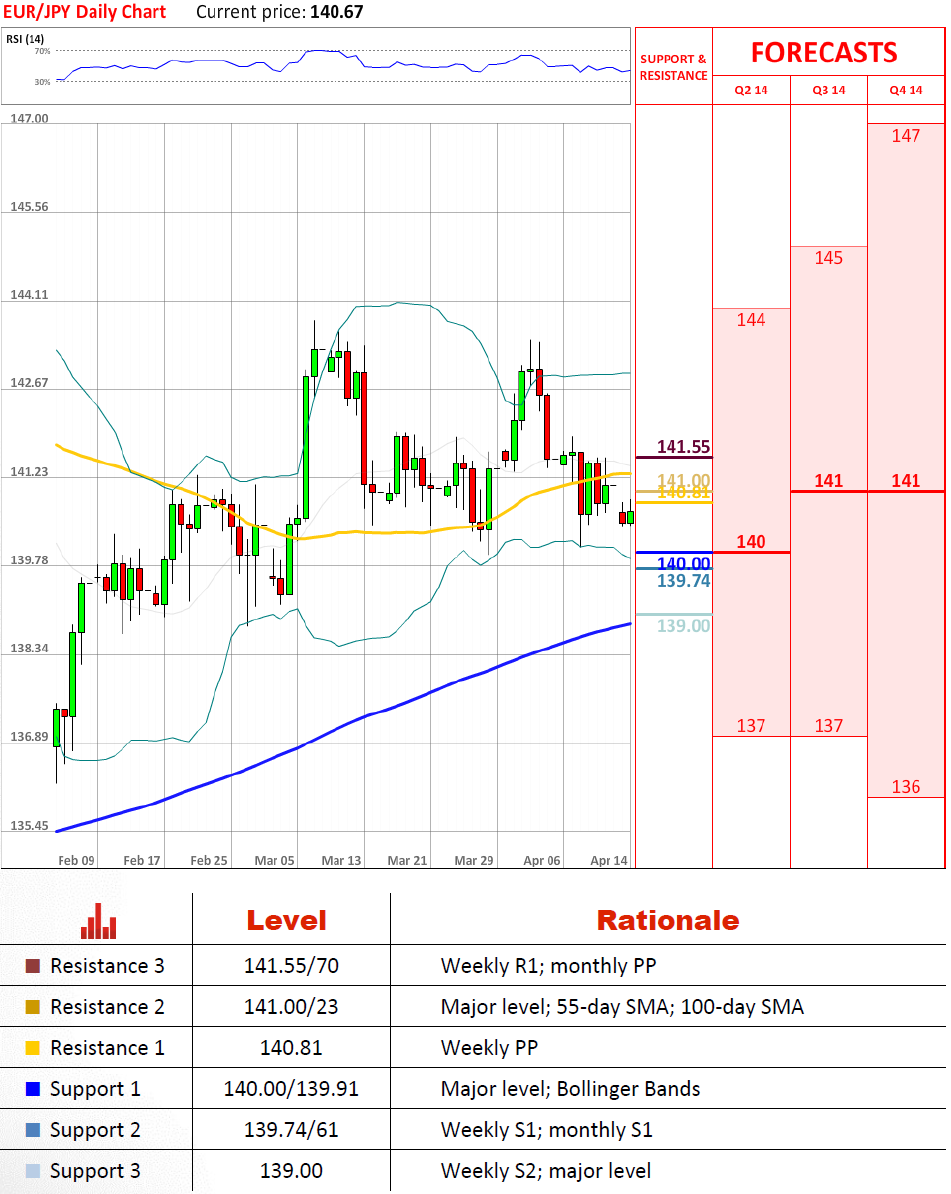The width and height of the screenshot is (951, 1194).
Task: Click the SUPPORT & RESISTANCE column header
Action: tap(673, 67)
